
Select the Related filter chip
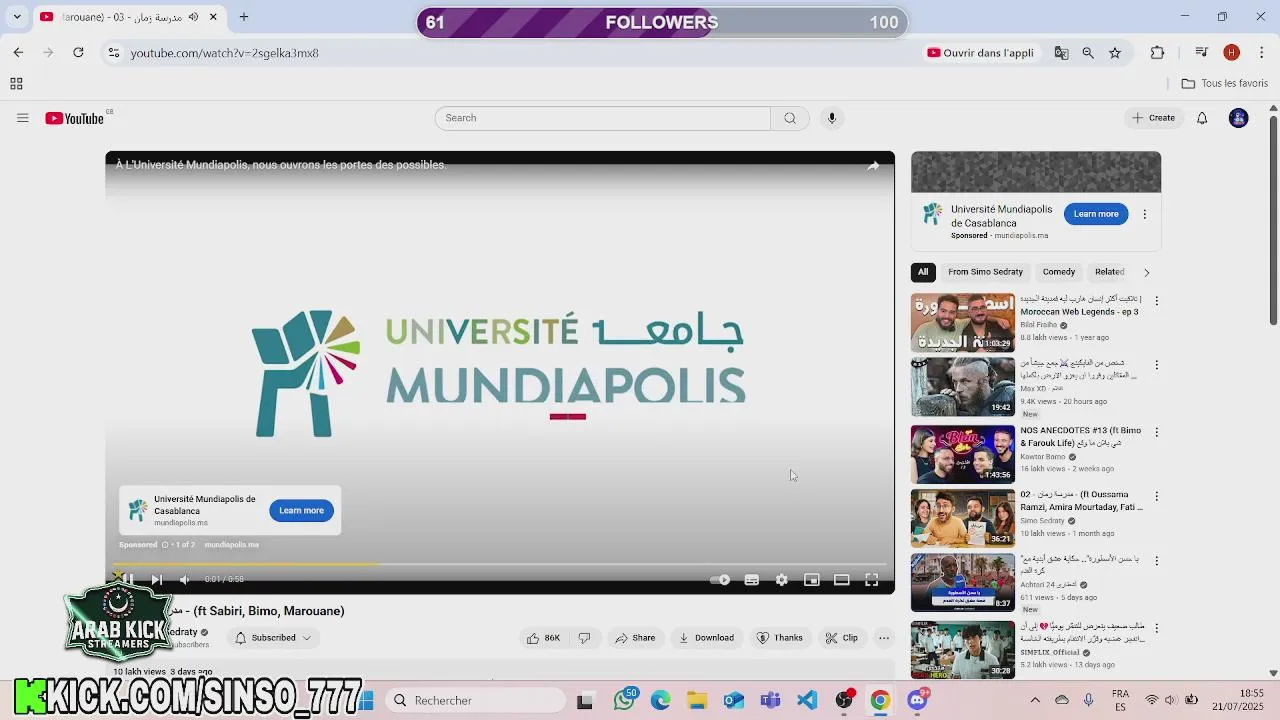(1109, 272)
